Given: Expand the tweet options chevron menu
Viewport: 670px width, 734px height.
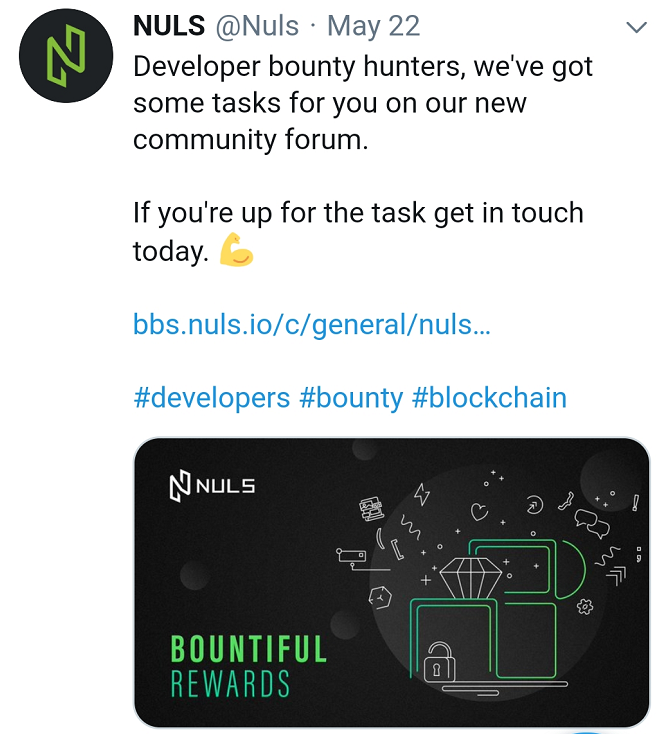Looking at the screenshot, I should 636,27.
